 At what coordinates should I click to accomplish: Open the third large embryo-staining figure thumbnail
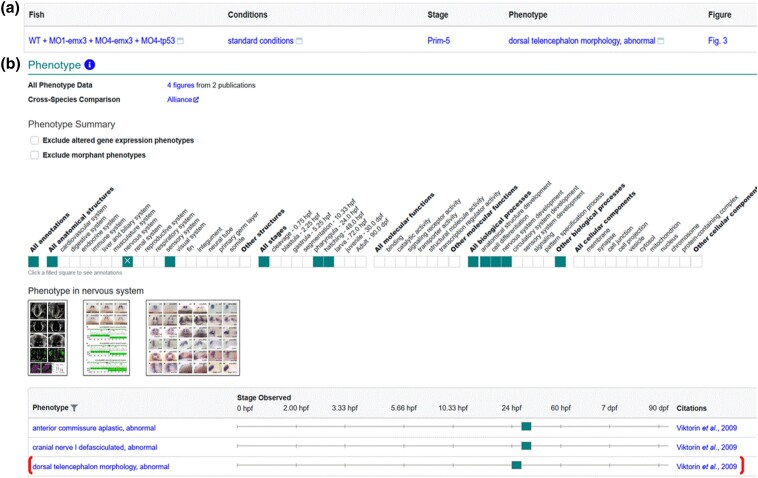pyautogui.click(x=193, y=337)
